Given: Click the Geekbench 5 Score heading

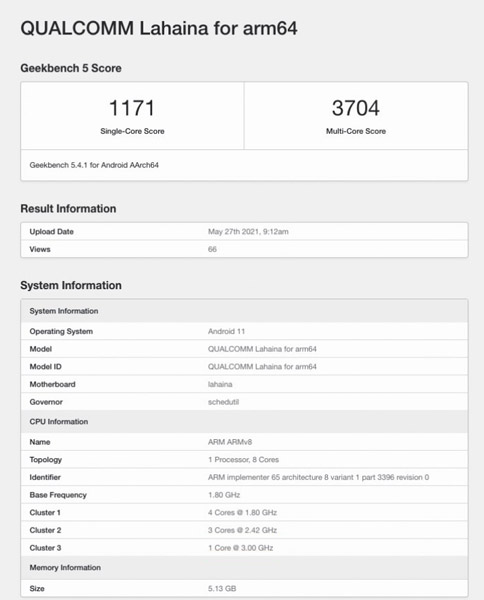Looking at the screenshot, I should coord(71,68).
